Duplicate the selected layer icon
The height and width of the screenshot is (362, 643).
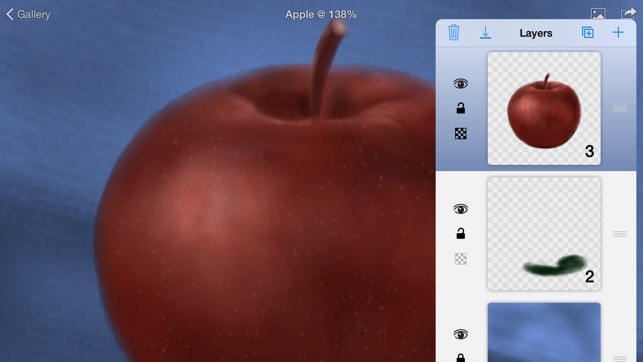(x=588, y=32)
